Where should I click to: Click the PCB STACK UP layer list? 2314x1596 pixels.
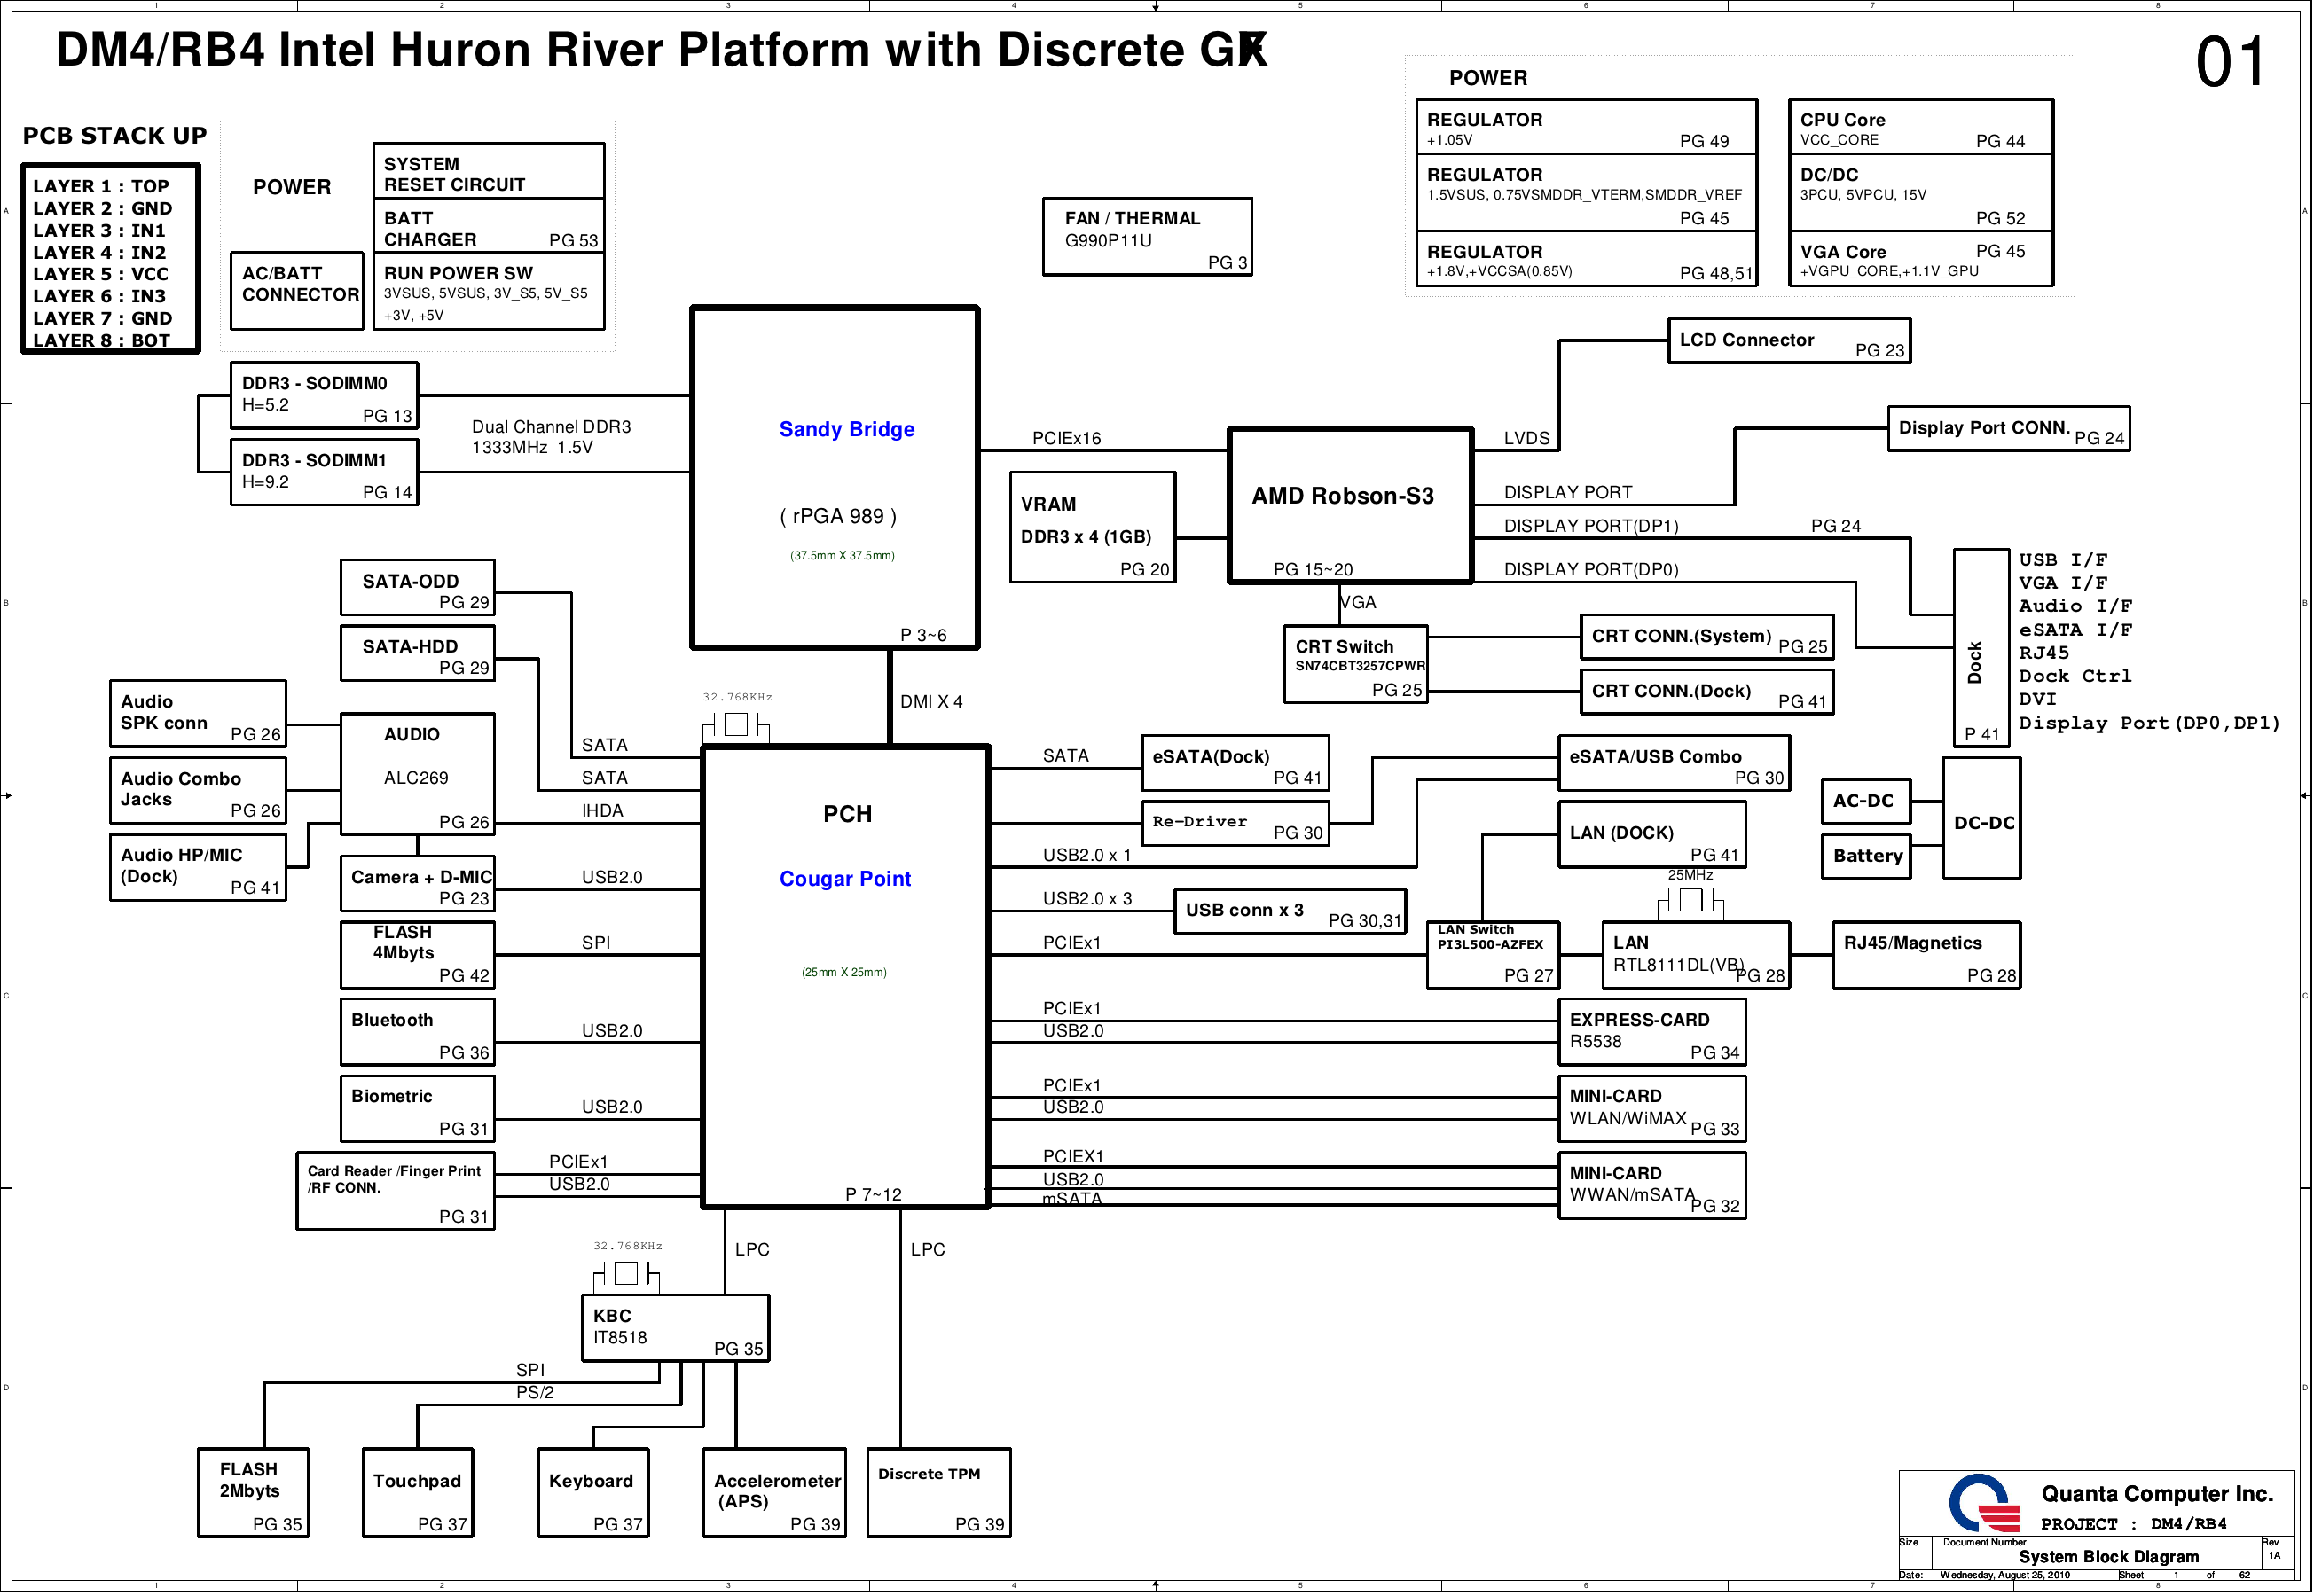[110, 260]
